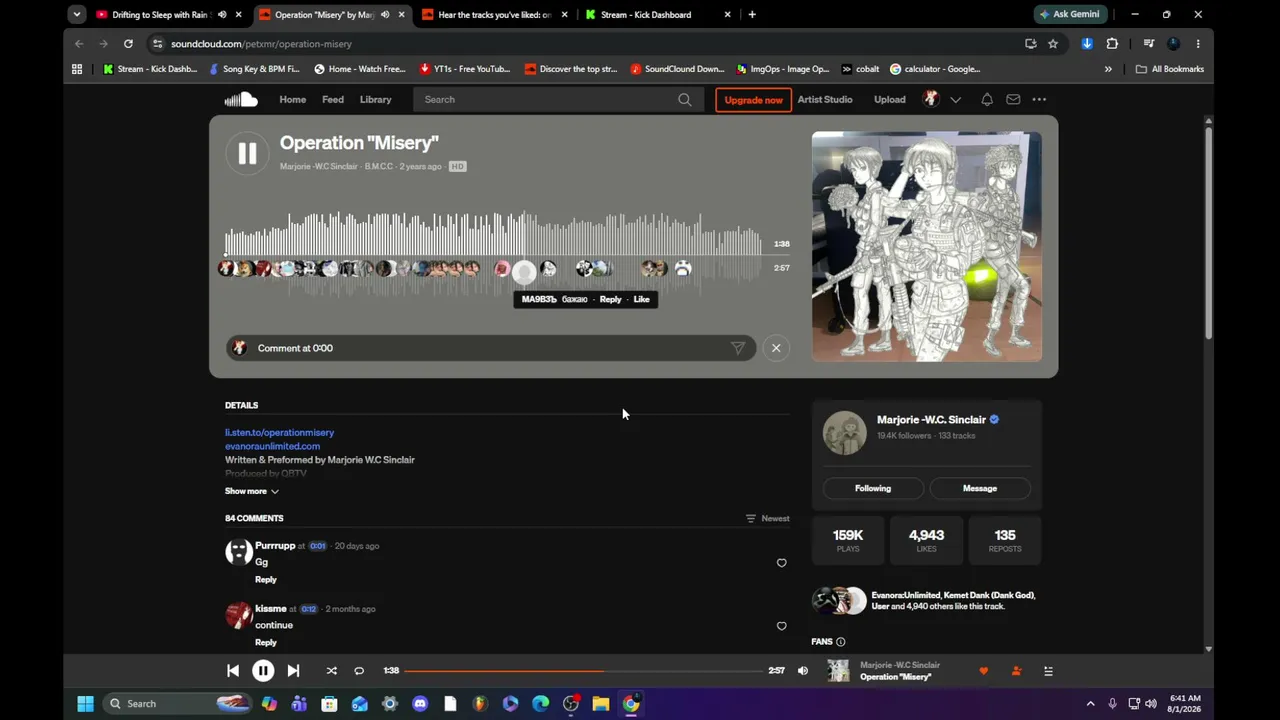The height and width of the screenshot is (720, 1280).
Task: Click the SoundCloud logo in the header
Action: click(x=241, y=99)
